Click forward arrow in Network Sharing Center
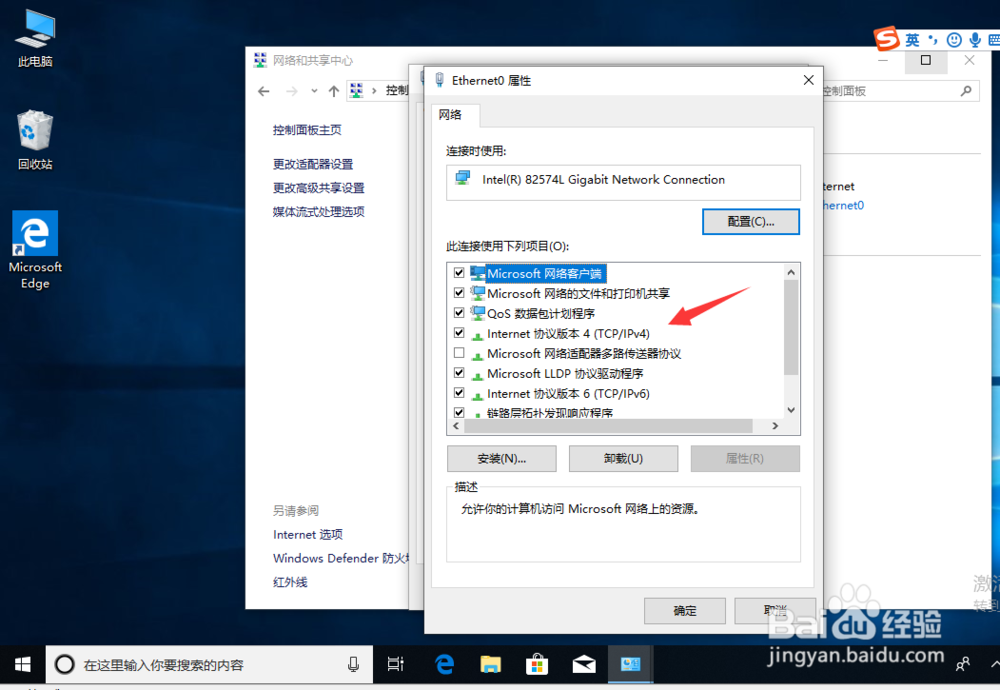The width and height of the screenshot is (1000, 690). (291, 91)
